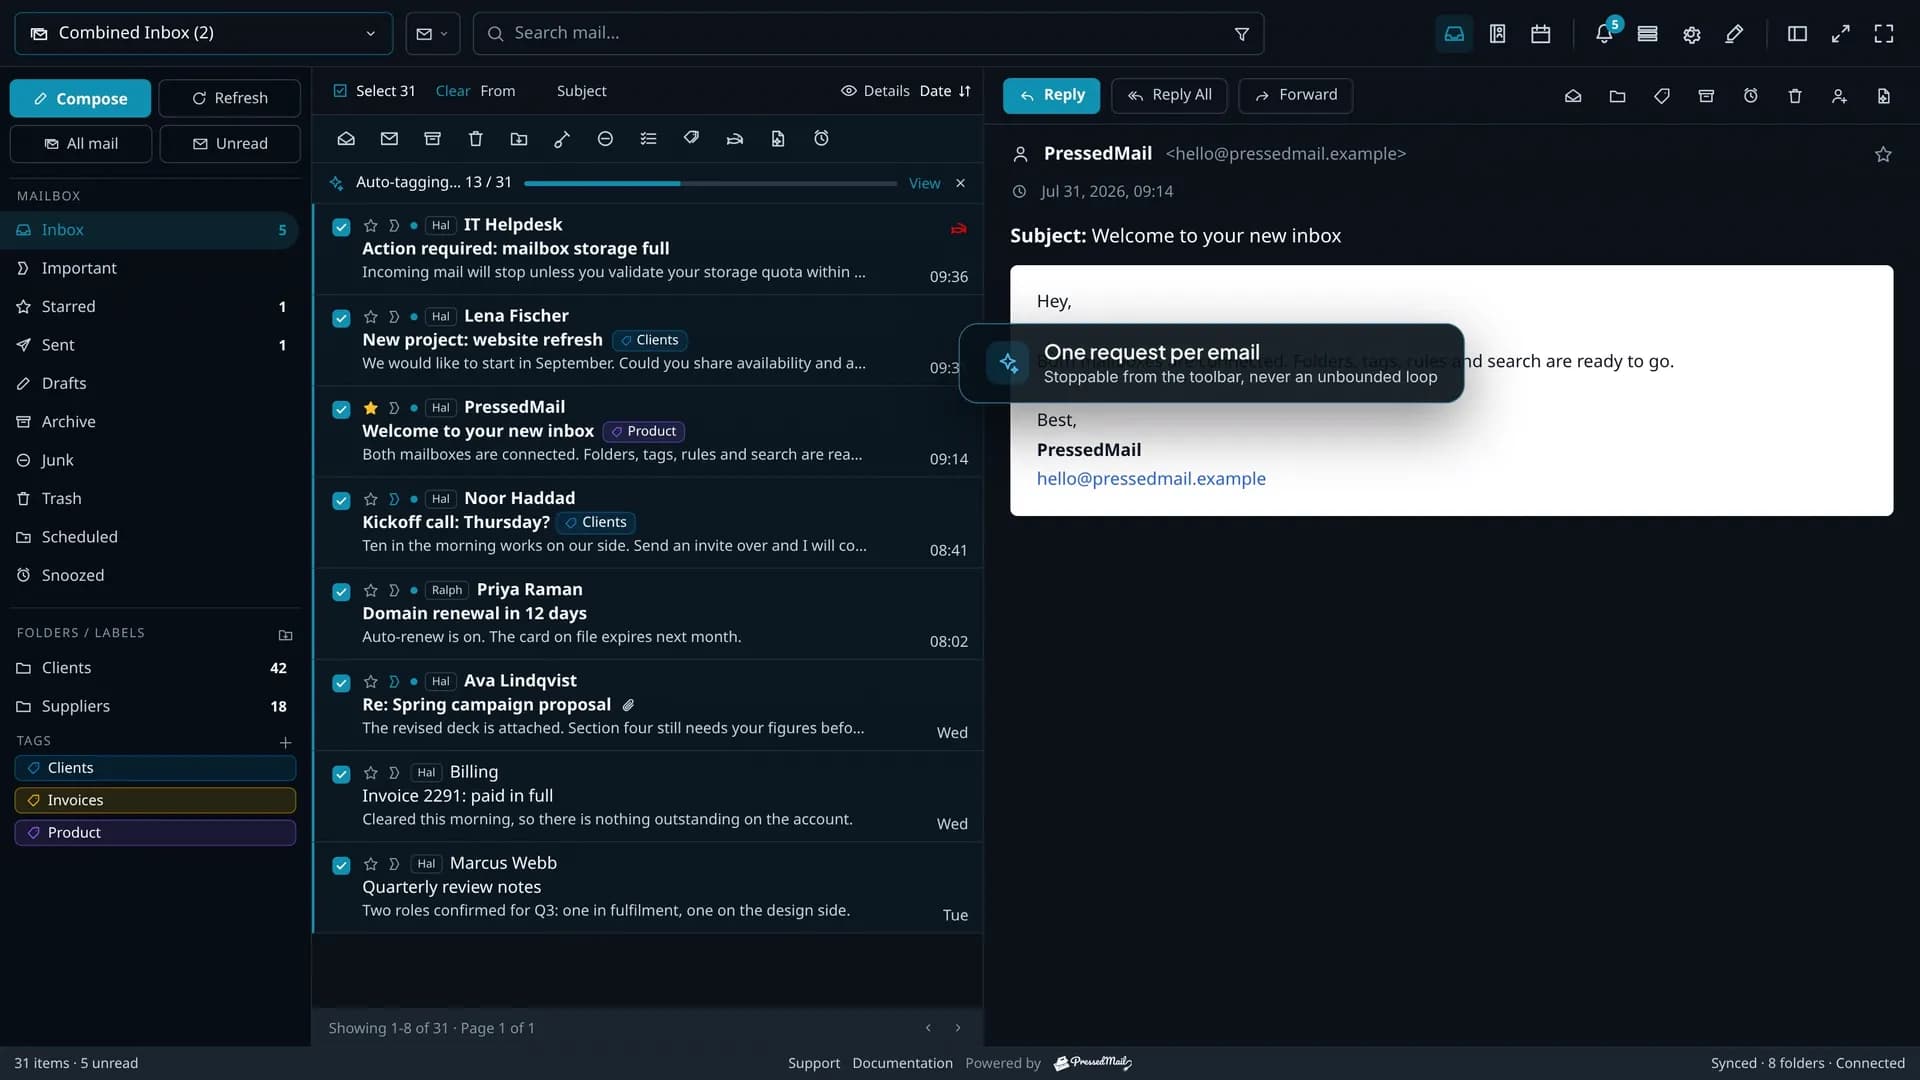Open the Combined Inbox account dropdown
1920x1080 pixels.
(x=204, y=33)
